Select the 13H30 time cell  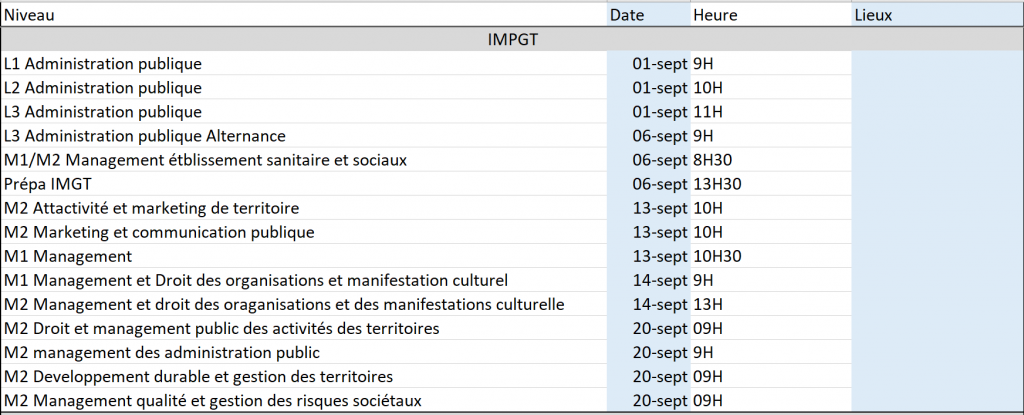click(x=771, y=184)
